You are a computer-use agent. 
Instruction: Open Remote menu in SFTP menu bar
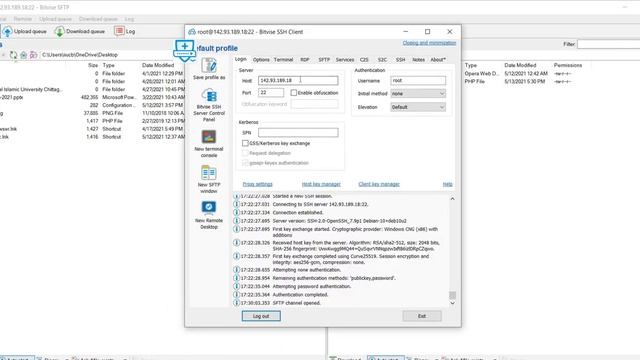pos(22,19)
